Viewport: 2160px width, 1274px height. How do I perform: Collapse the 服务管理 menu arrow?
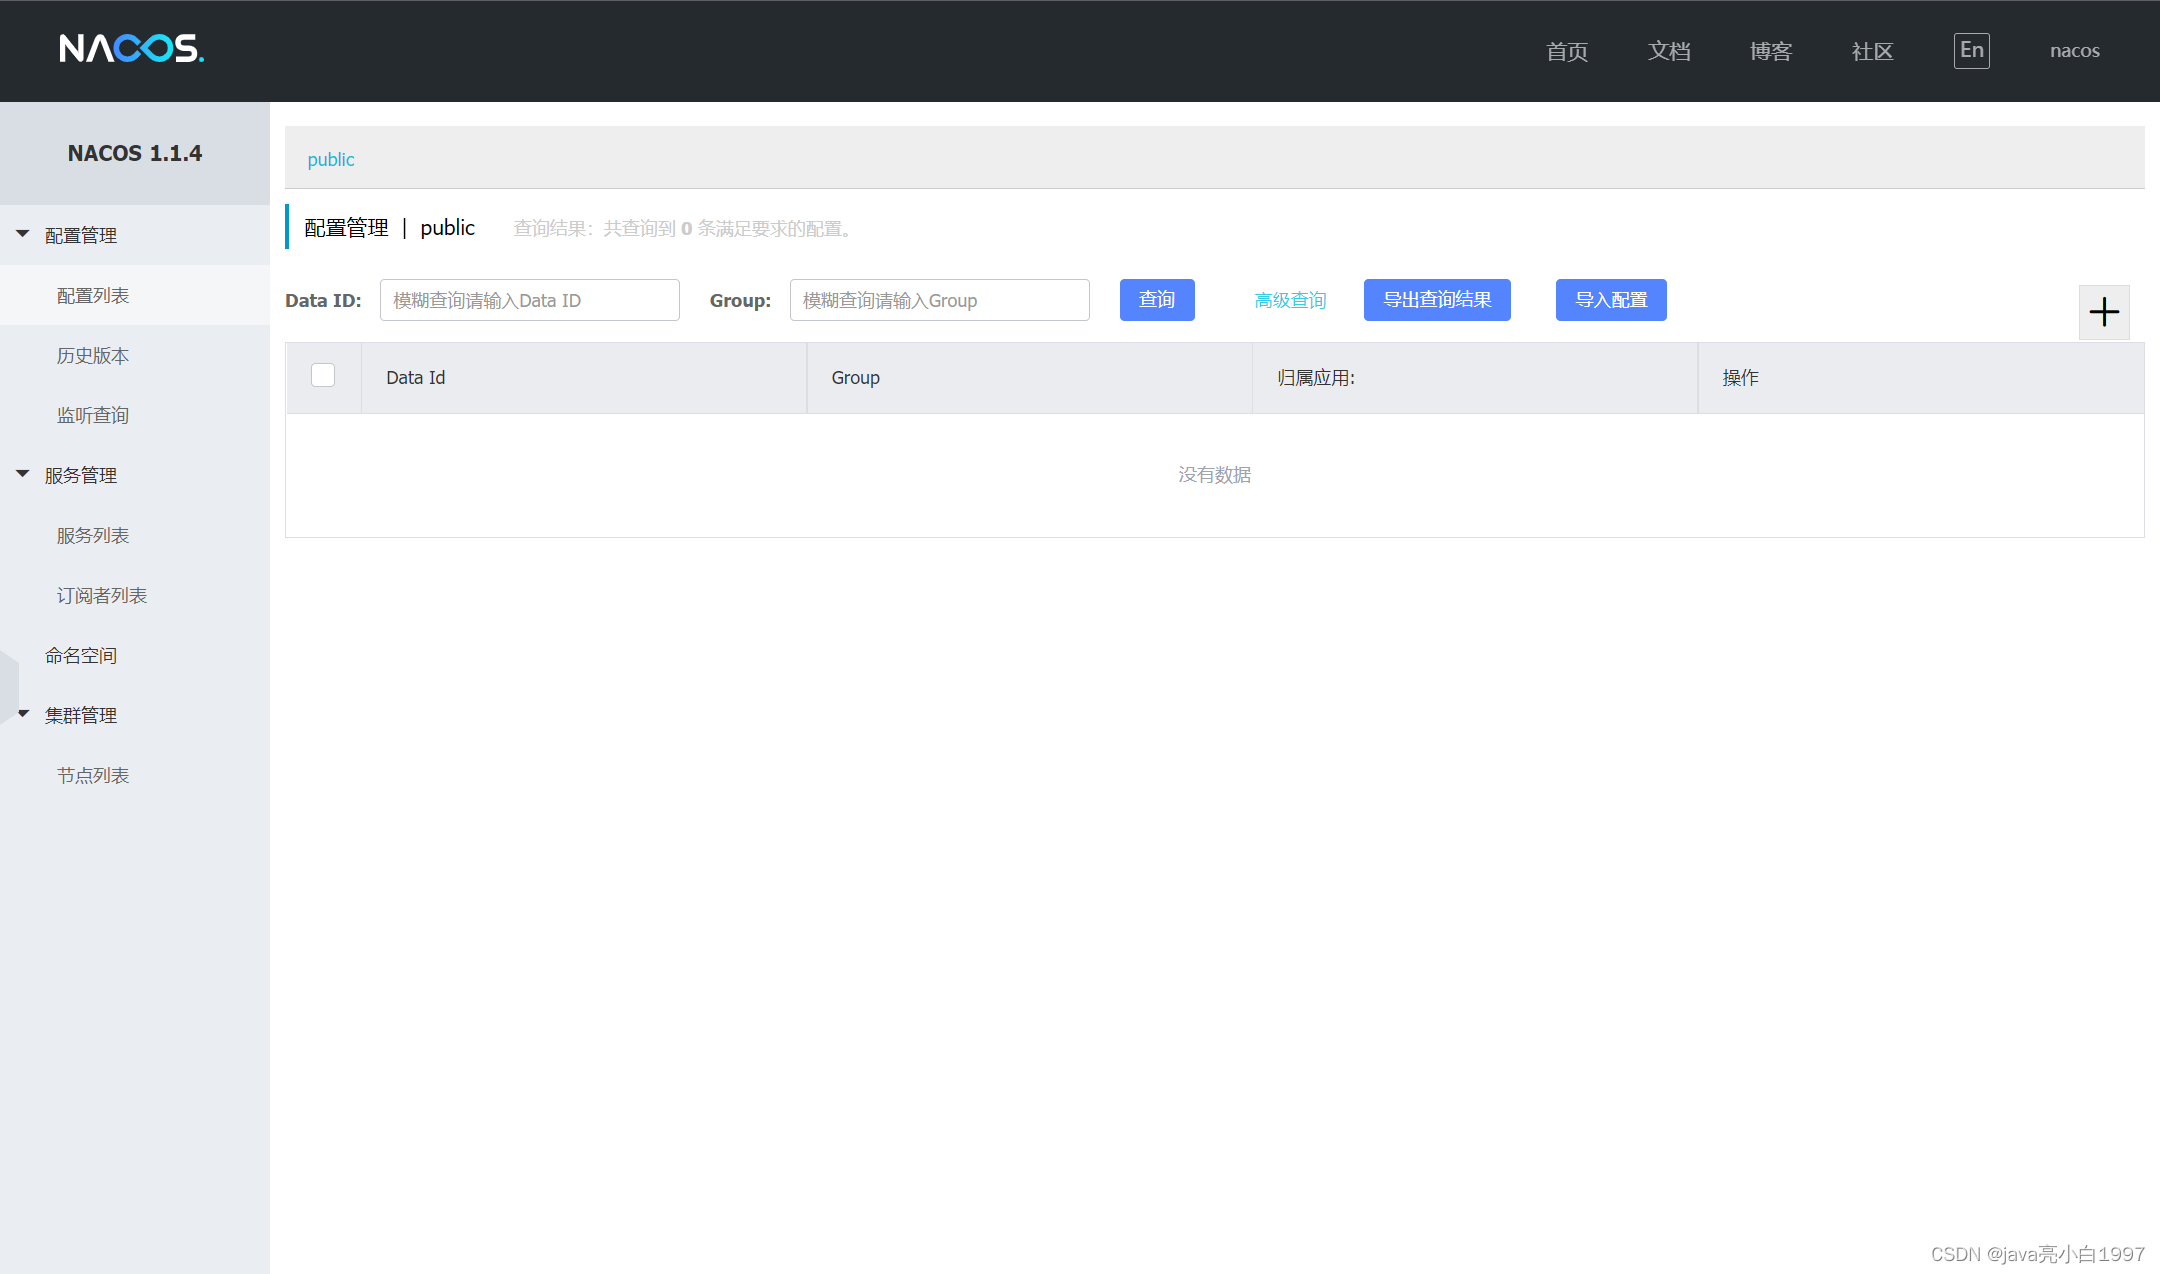click(x=23, y=474)
